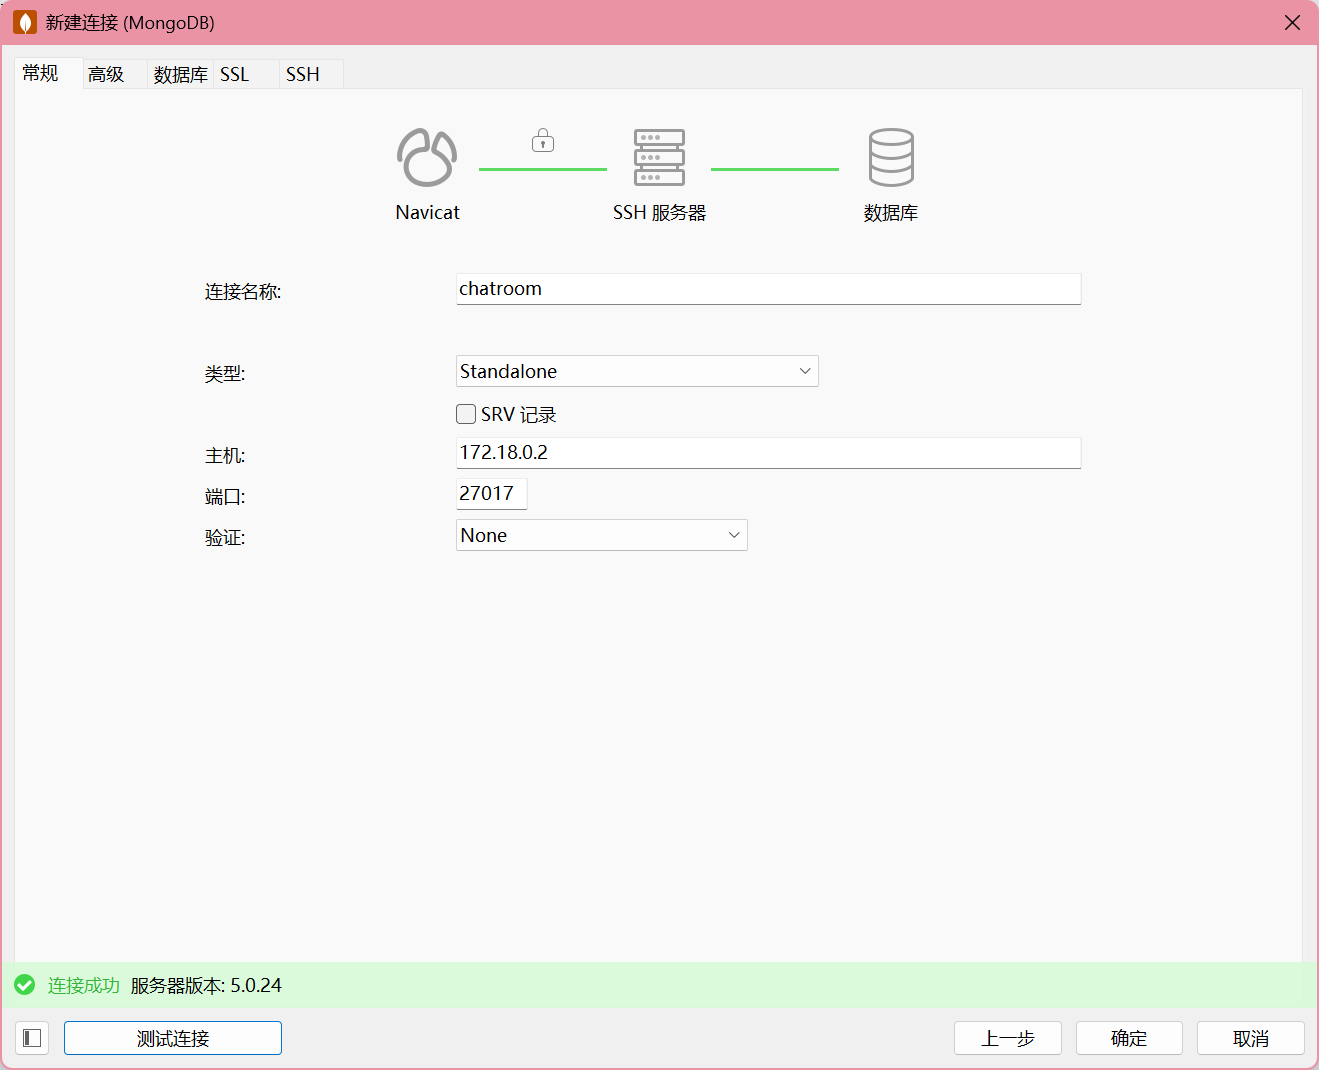The image size is (1319, 1070).
Task: Click the 类型: label
Action: [x=225, y=374]
